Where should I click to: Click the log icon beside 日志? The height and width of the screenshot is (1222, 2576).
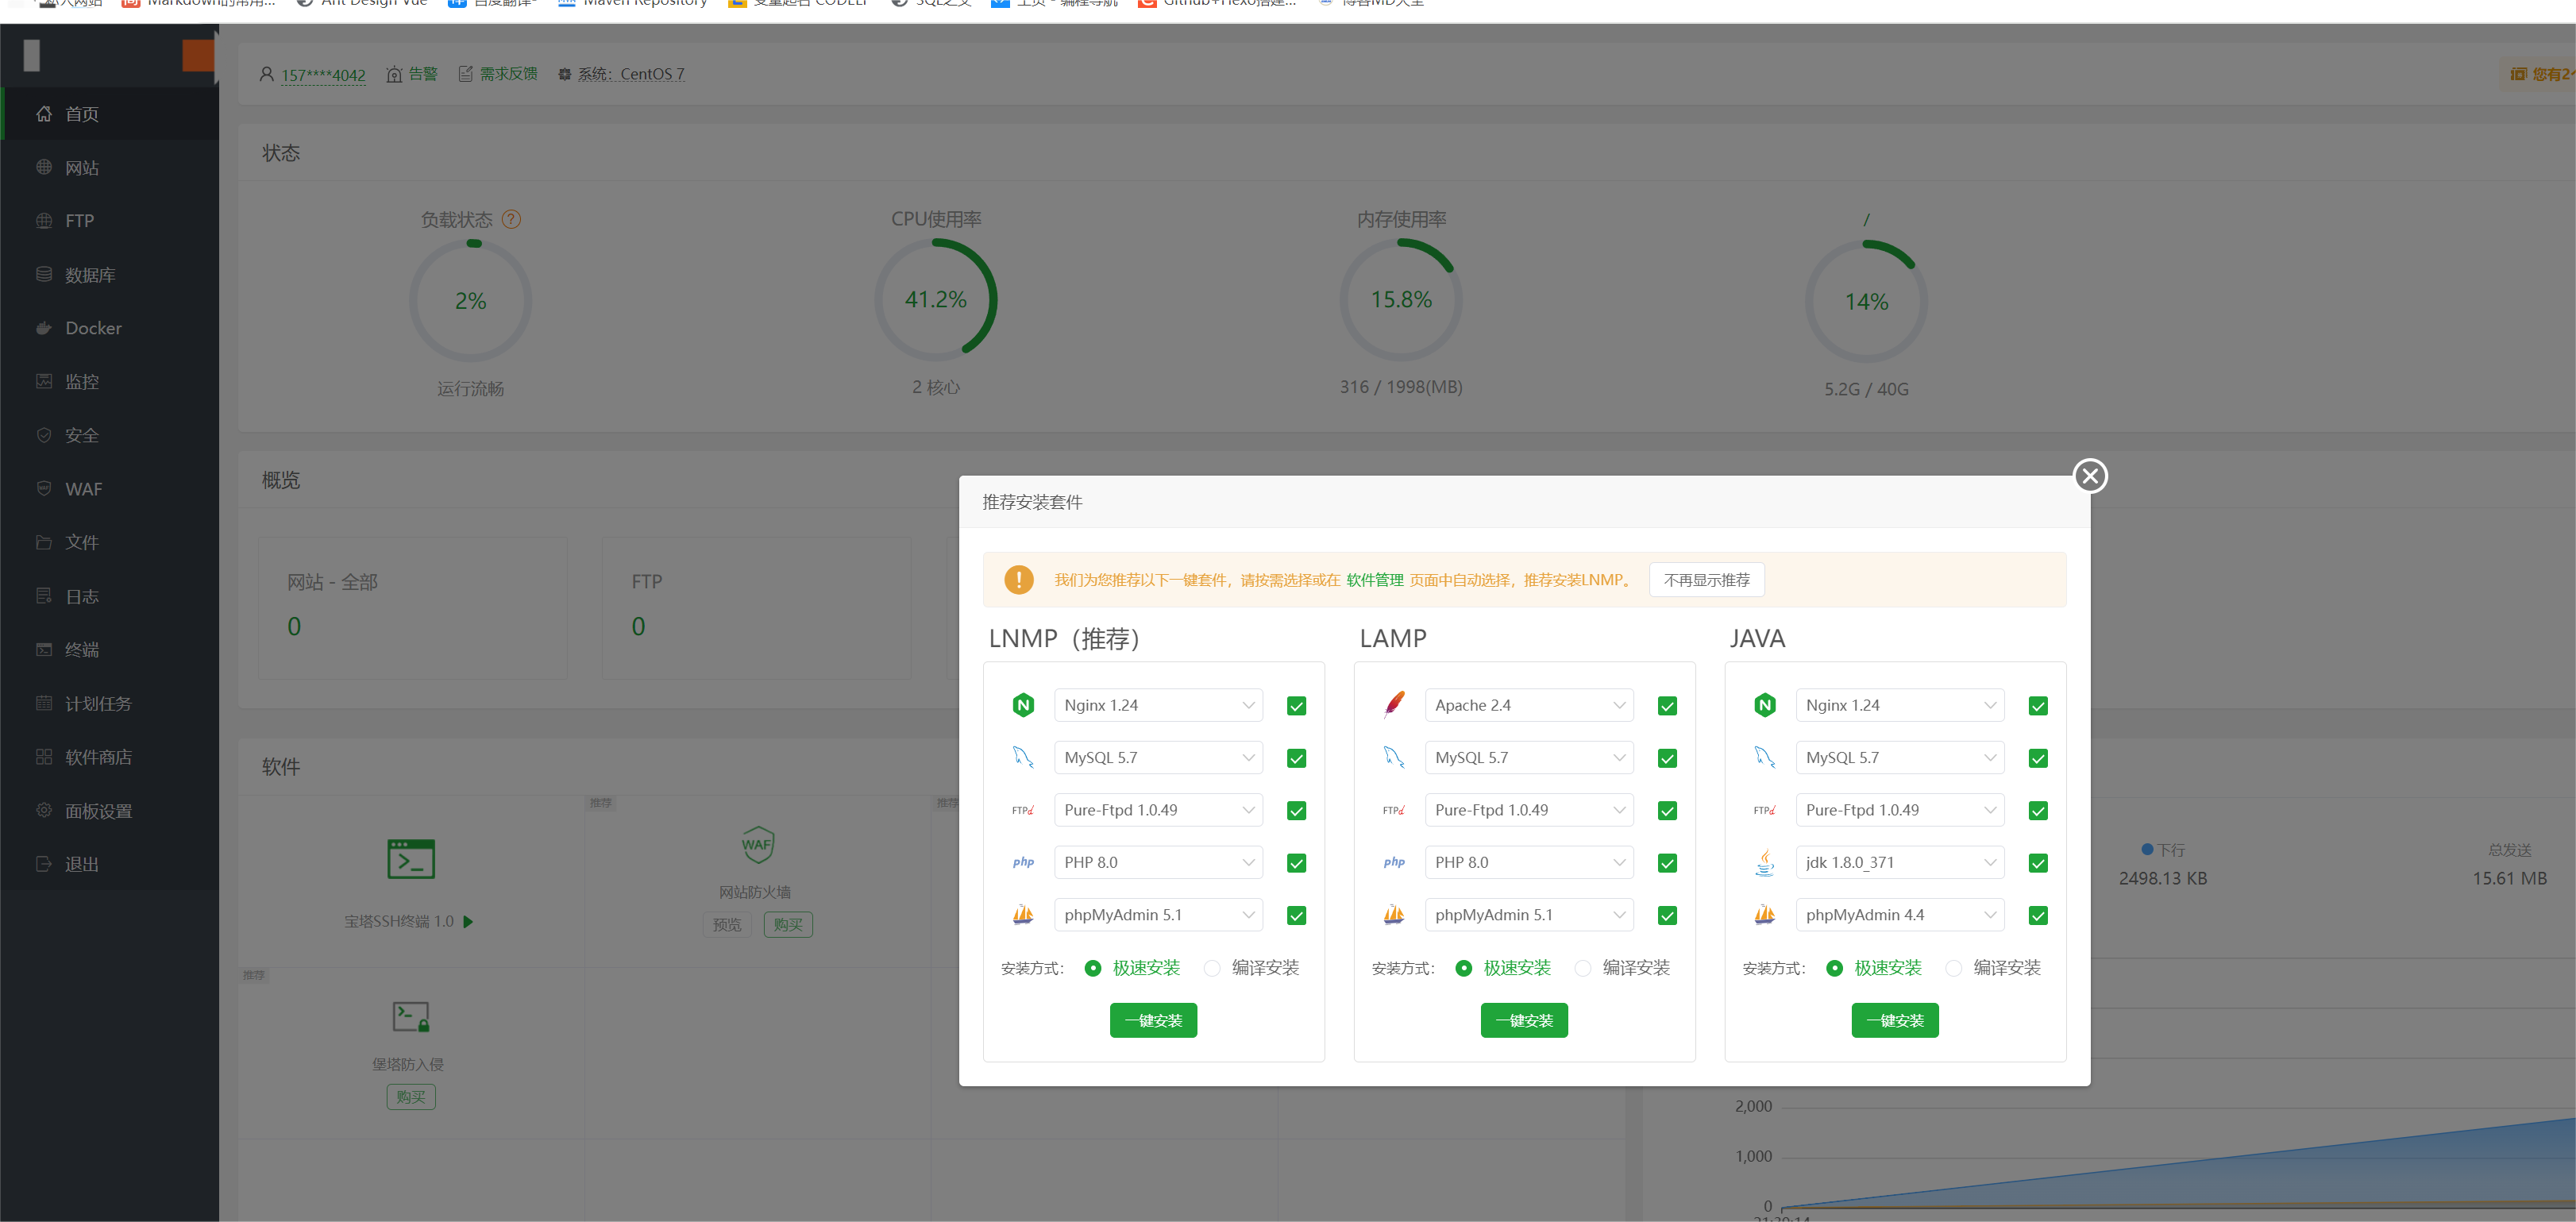tap(44, 596)
